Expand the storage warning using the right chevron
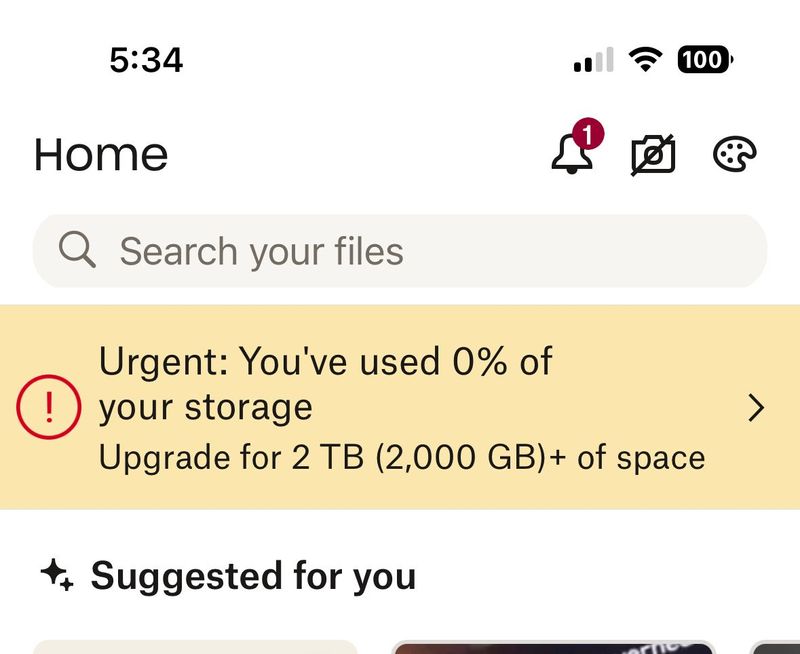 (757, 407)
